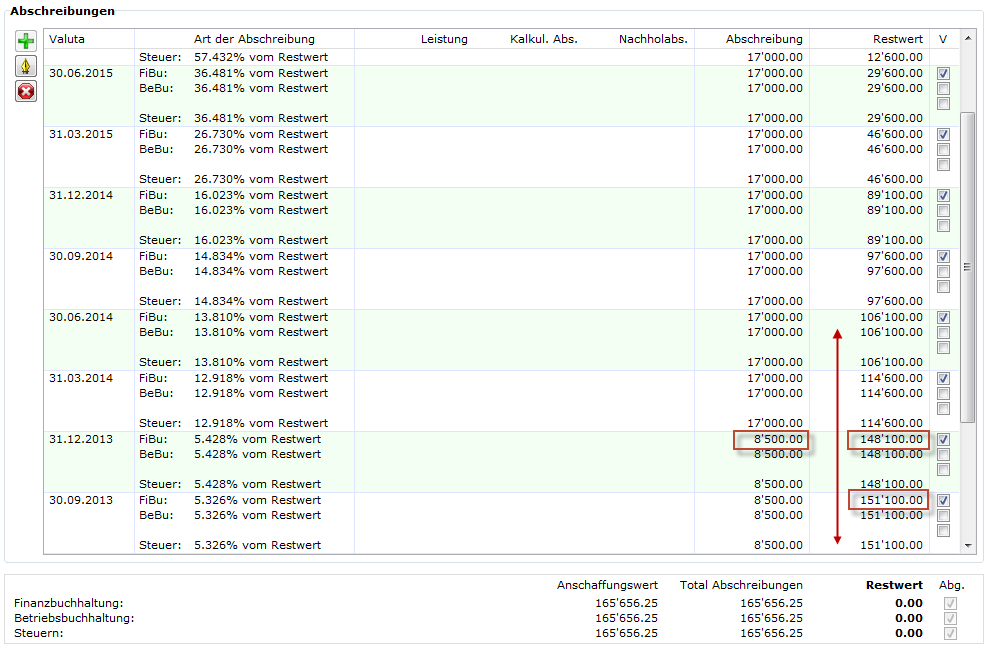Click the red delete entry icon

pos(26,92)
